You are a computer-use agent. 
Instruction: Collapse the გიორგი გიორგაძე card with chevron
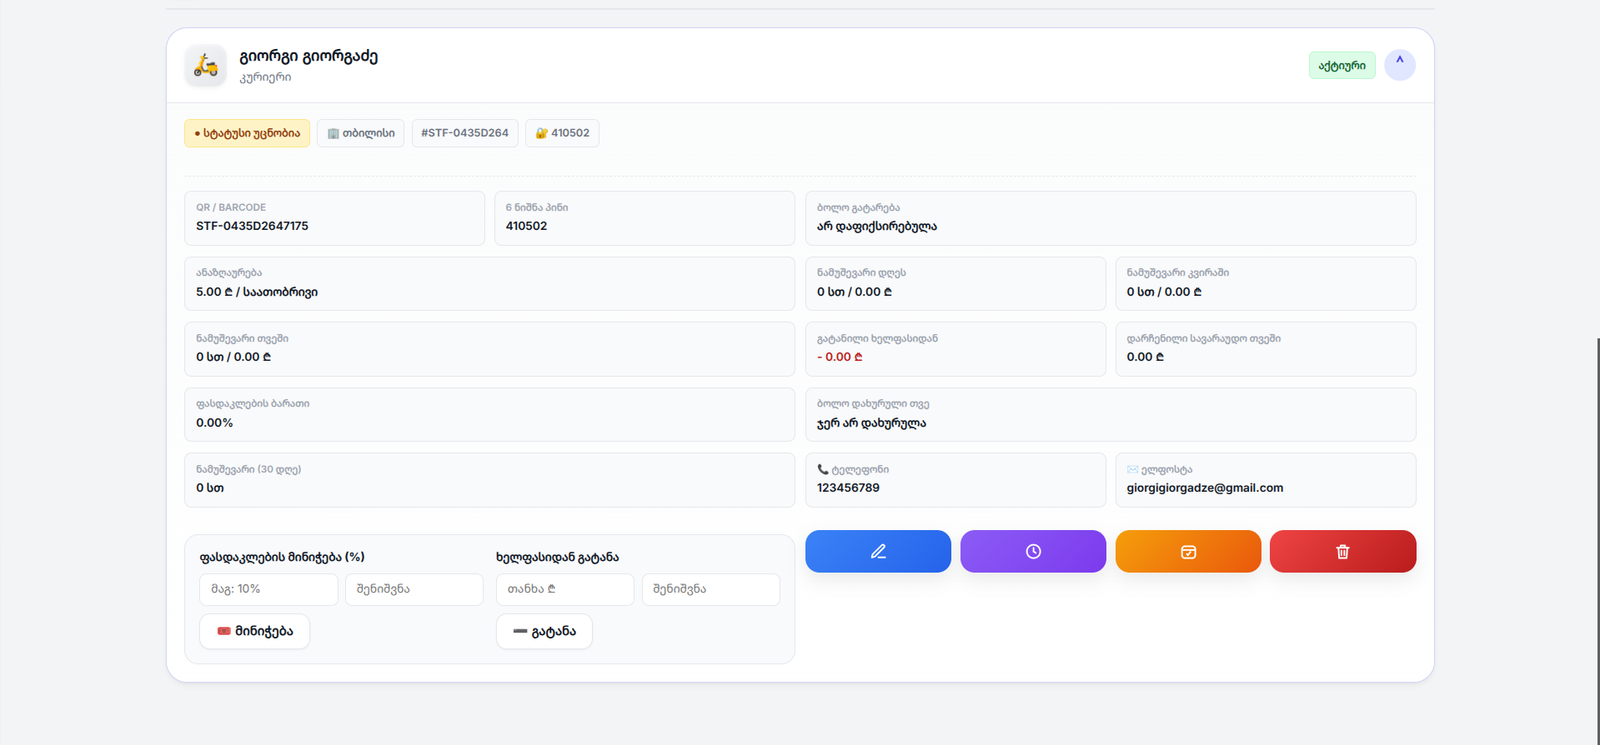pos(1400,65)
